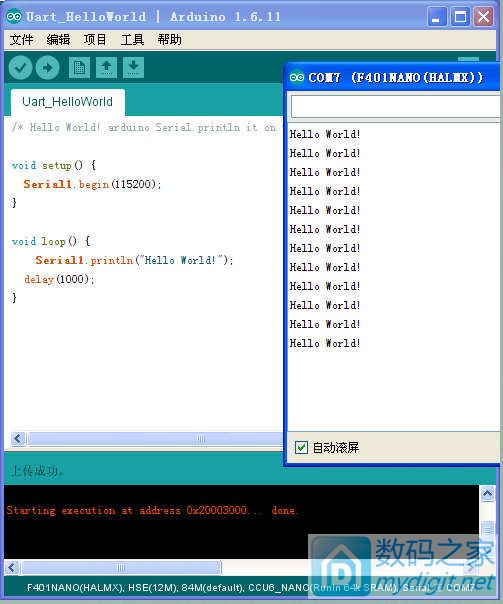Image resolution: width=503 pixels, height=604 pixels.
Task: Click the 上传成功 status message
Action: (x=37, y=470)
